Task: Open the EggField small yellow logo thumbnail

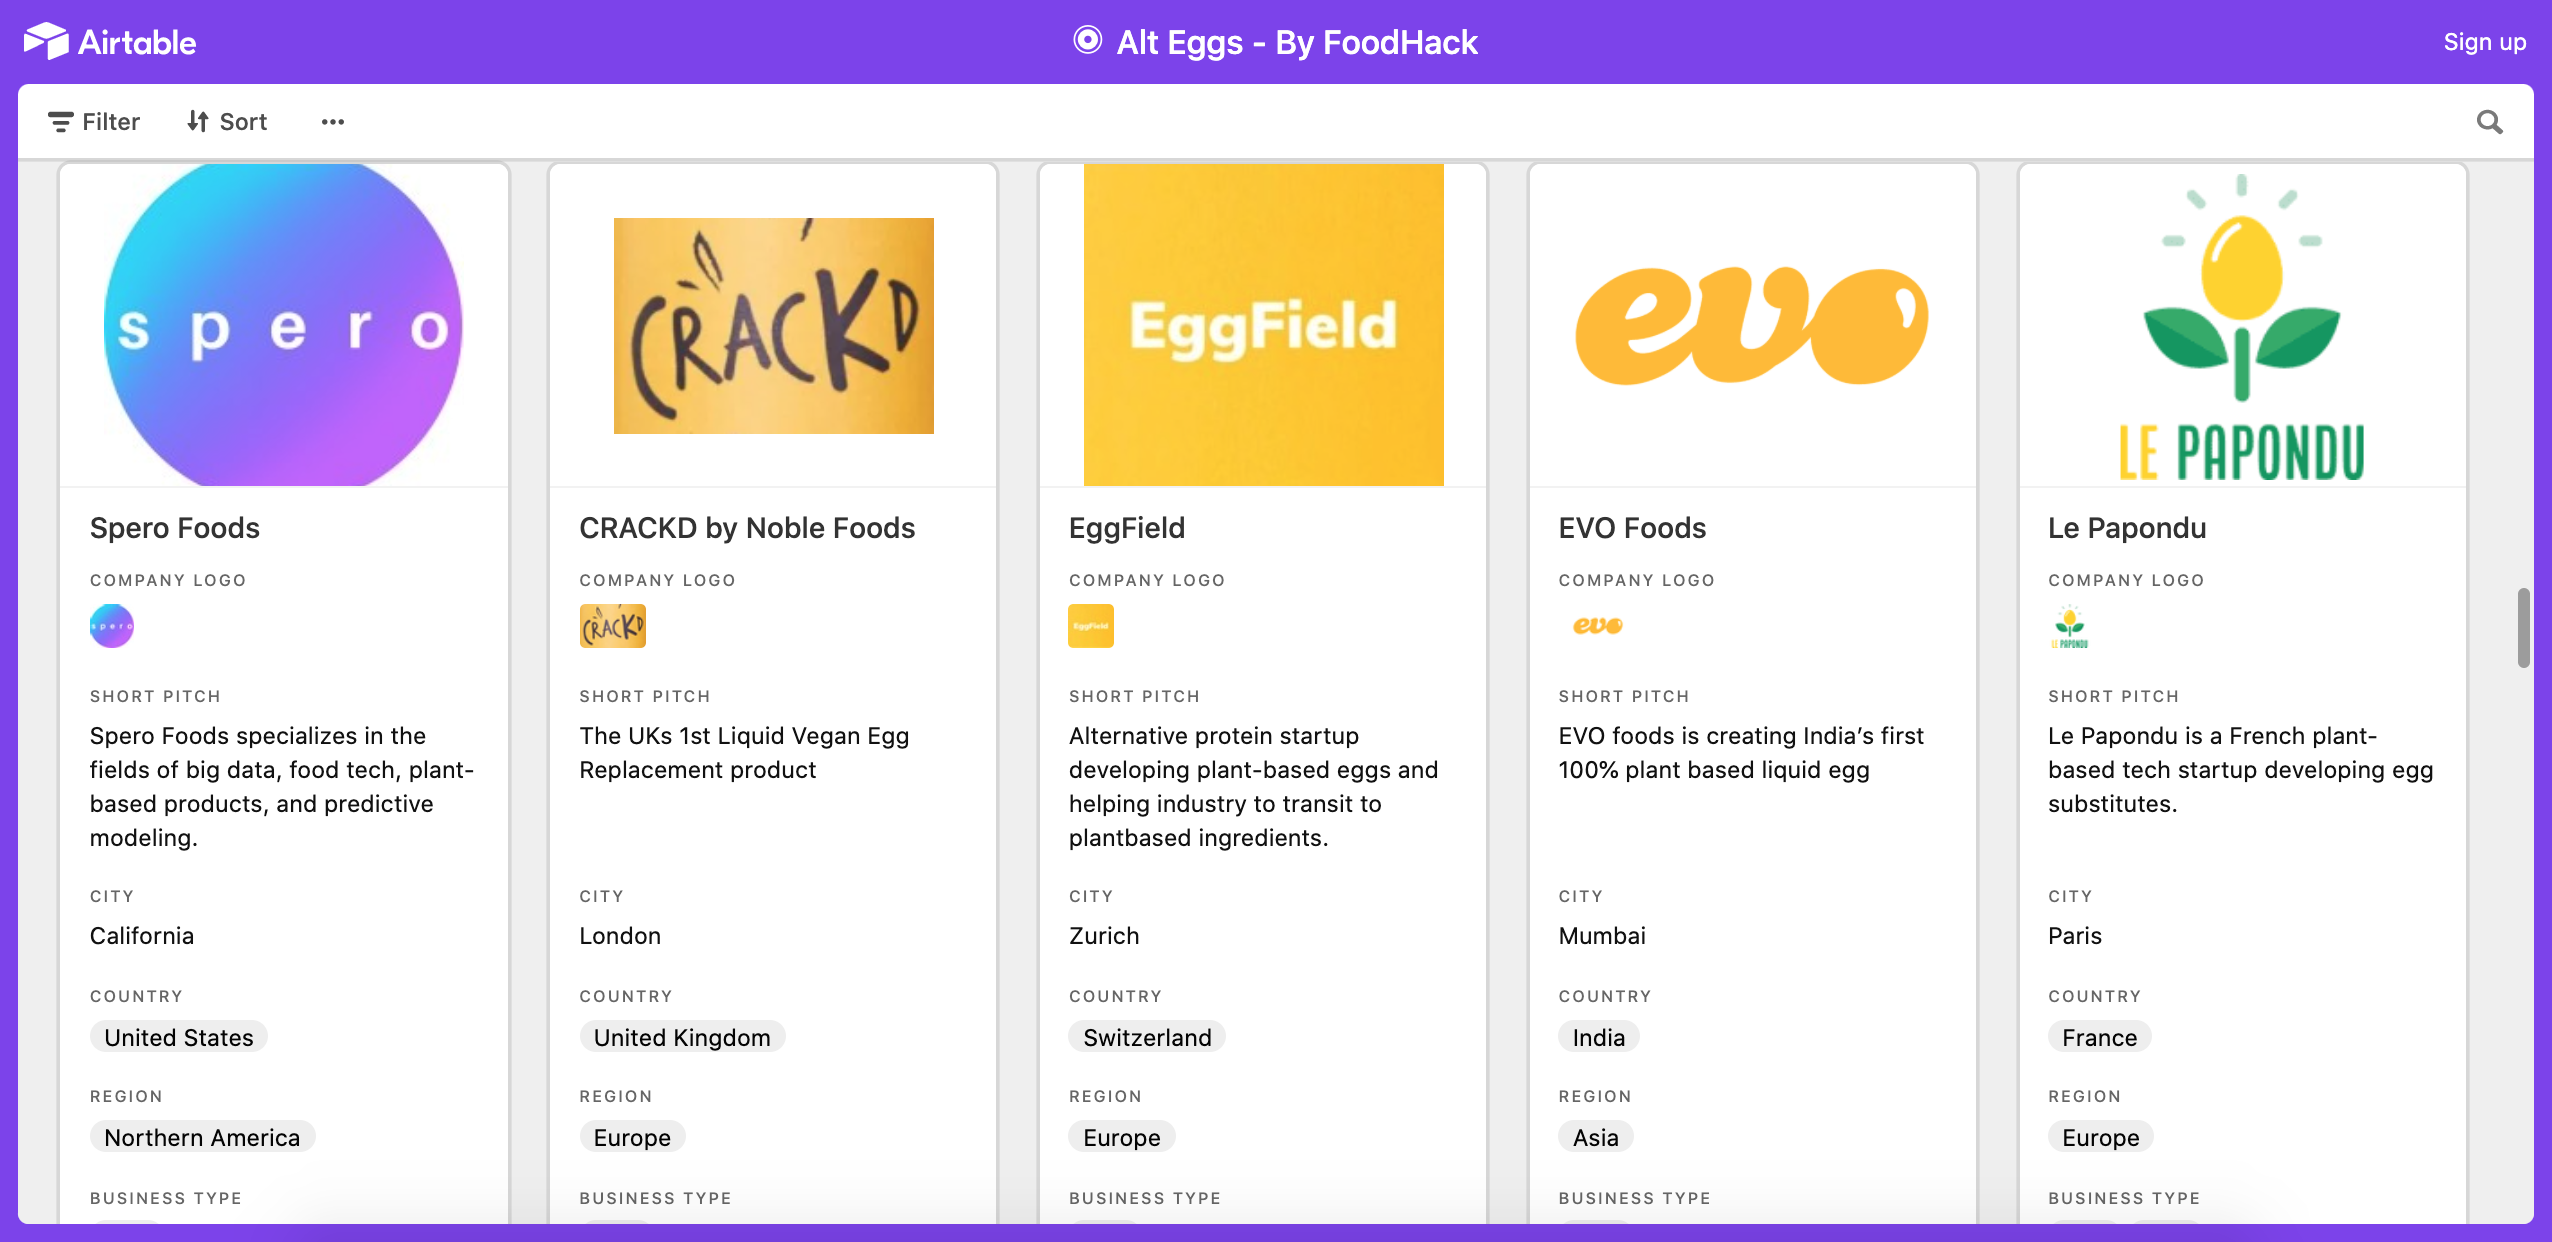Action: [x=1091, y=626]
